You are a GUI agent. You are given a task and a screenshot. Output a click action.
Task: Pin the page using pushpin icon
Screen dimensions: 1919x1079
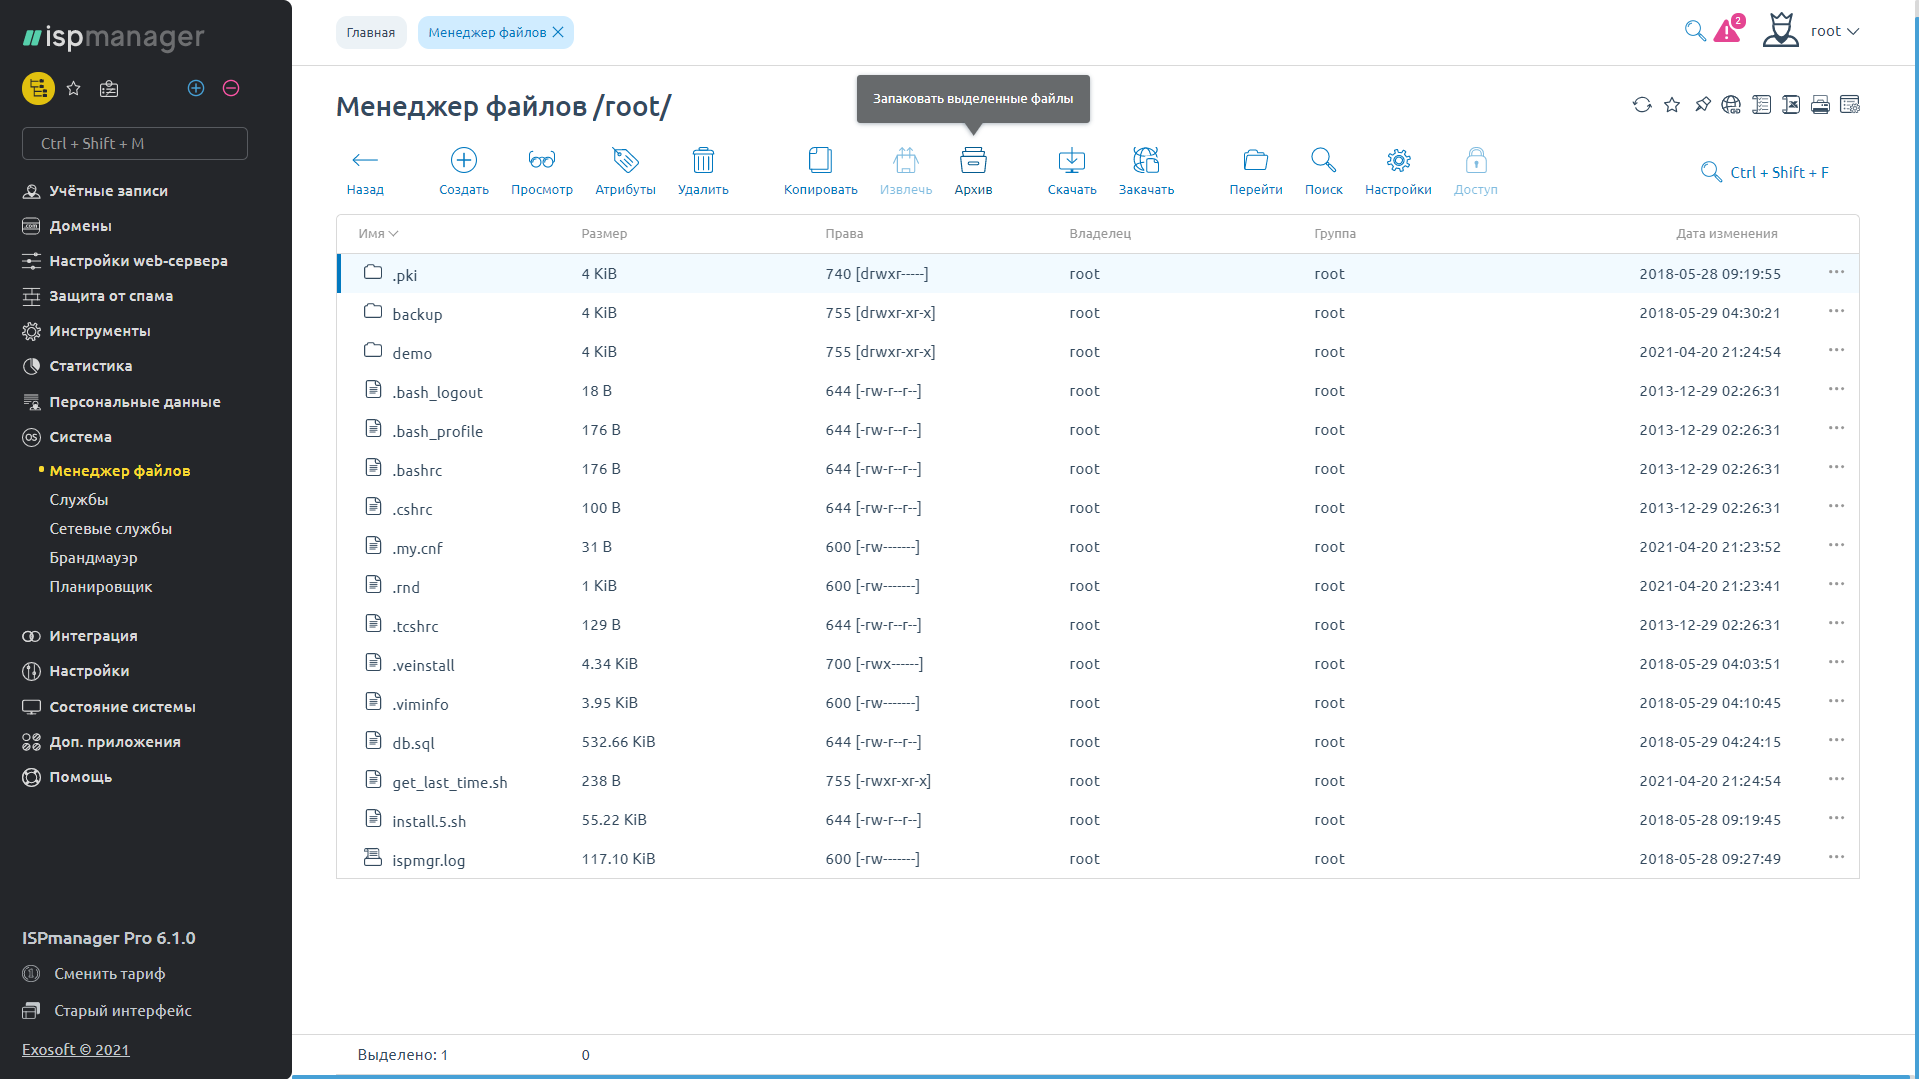click(1702, 105)
